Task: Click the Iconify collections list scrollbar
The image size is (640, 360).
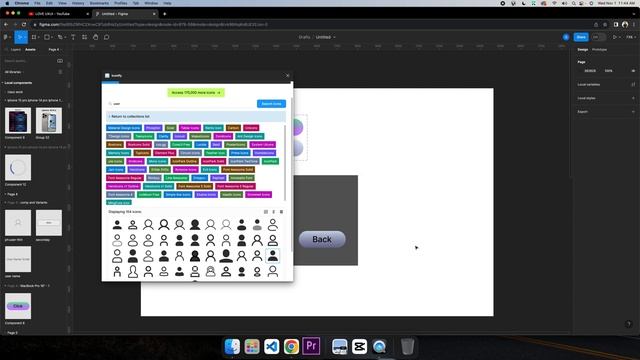Action: coord(284,162)
